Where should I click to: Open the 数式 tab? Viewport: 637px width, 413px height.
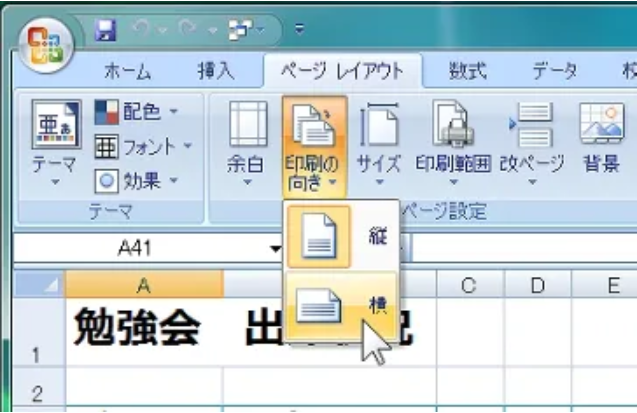468,71
